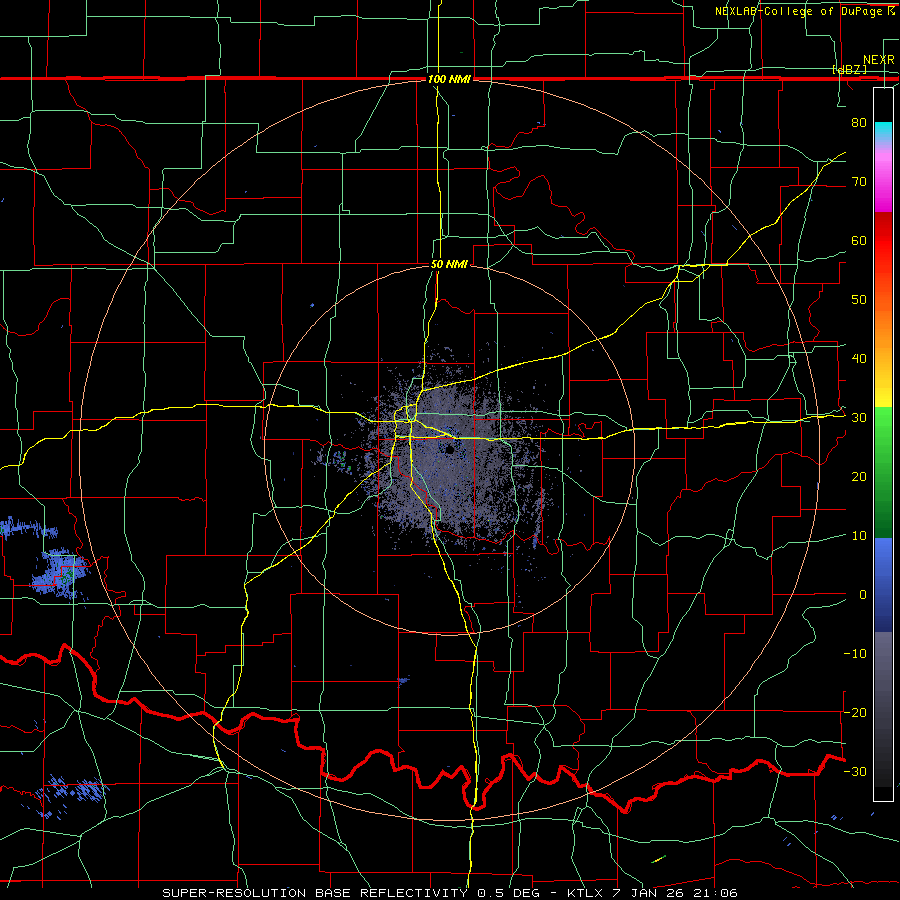Click the NEXR label above the color scale
This screenshot has height=900, width=900.
point(878,60)
